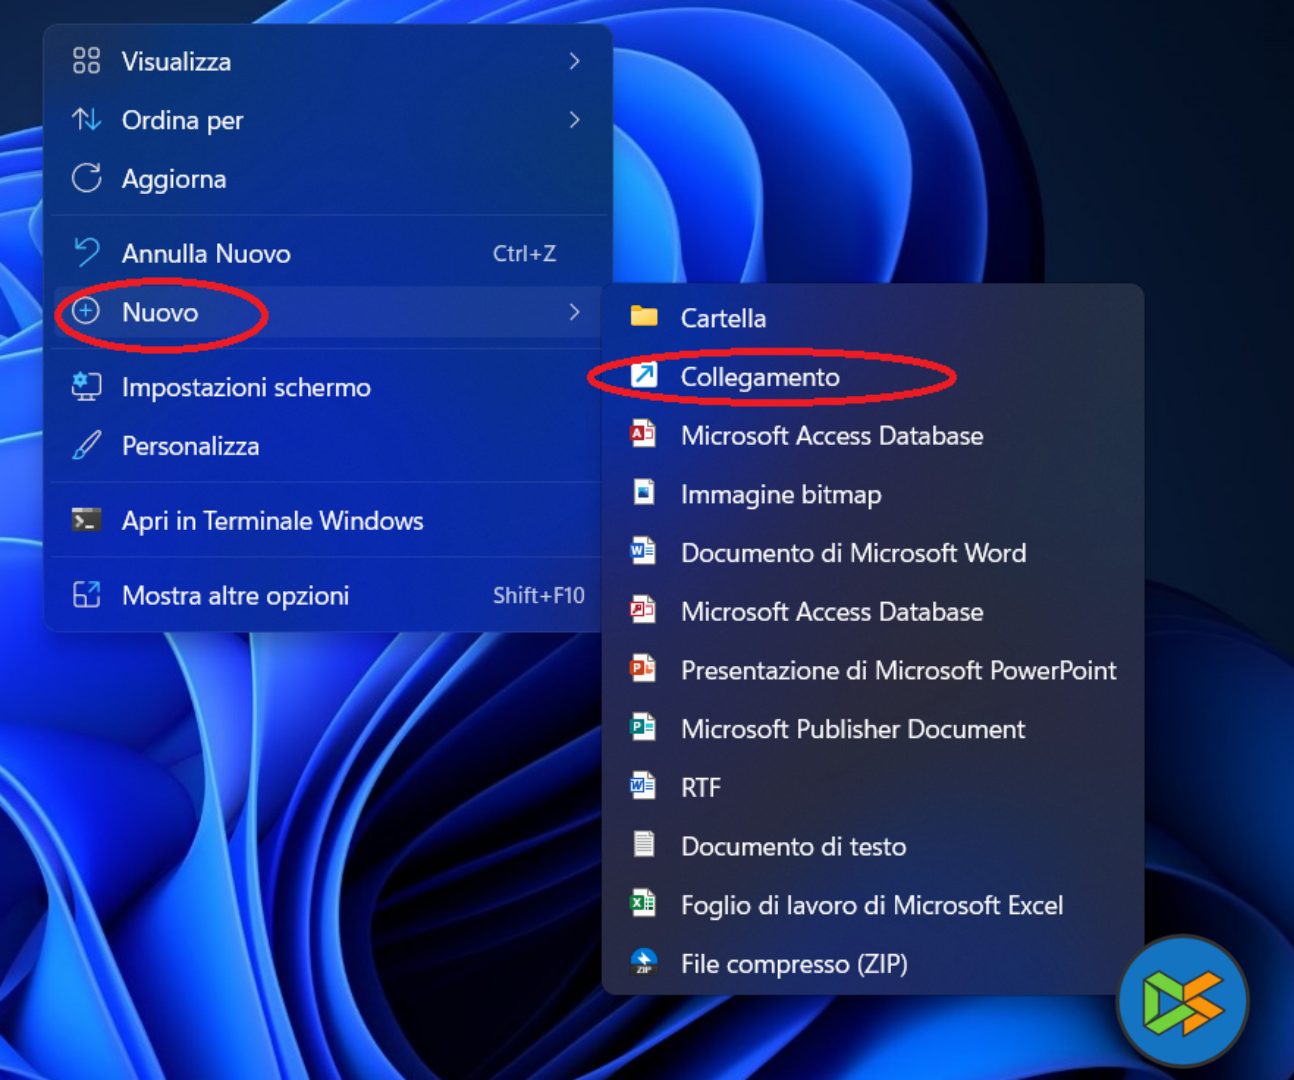The width and height of the screenshot is (1294, 1080).
Task: Click the shortcut arrow icon beside Collegamento
Action: (x=644, y=375)
